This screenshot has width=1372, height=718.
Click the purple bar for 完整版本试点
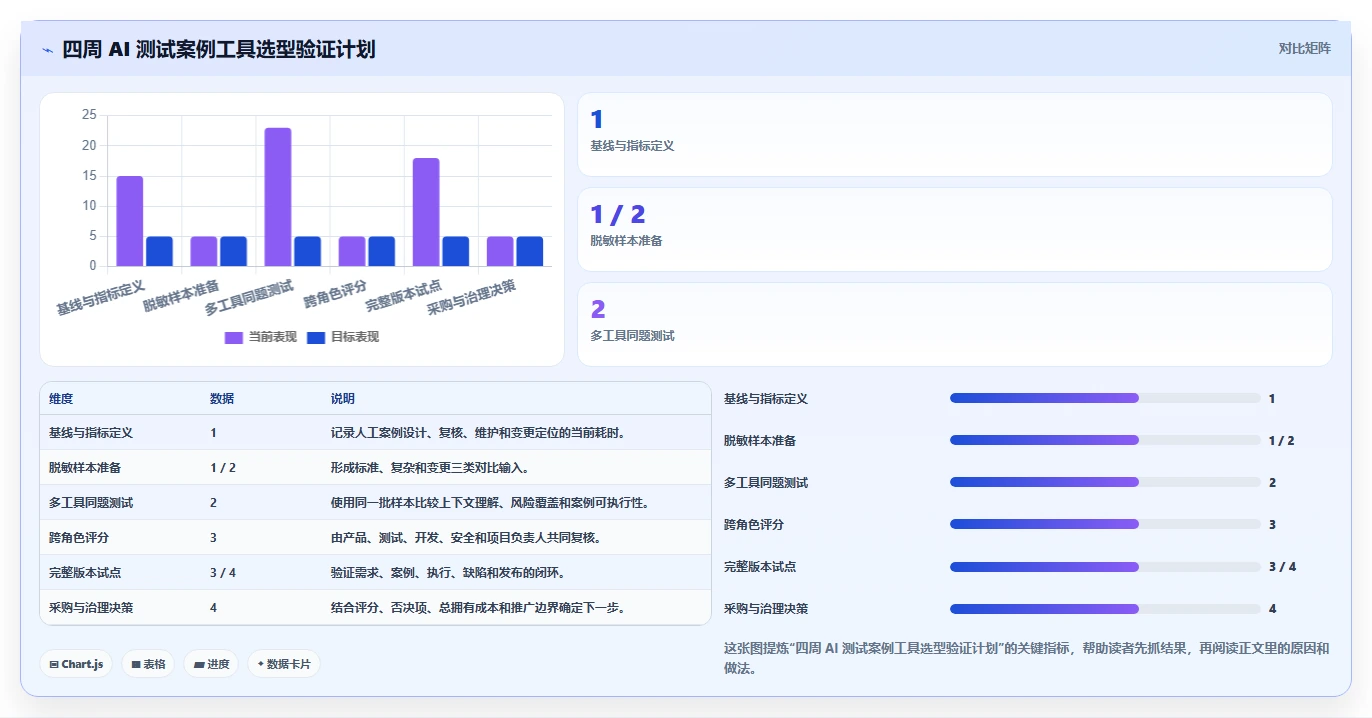[426, 212]
